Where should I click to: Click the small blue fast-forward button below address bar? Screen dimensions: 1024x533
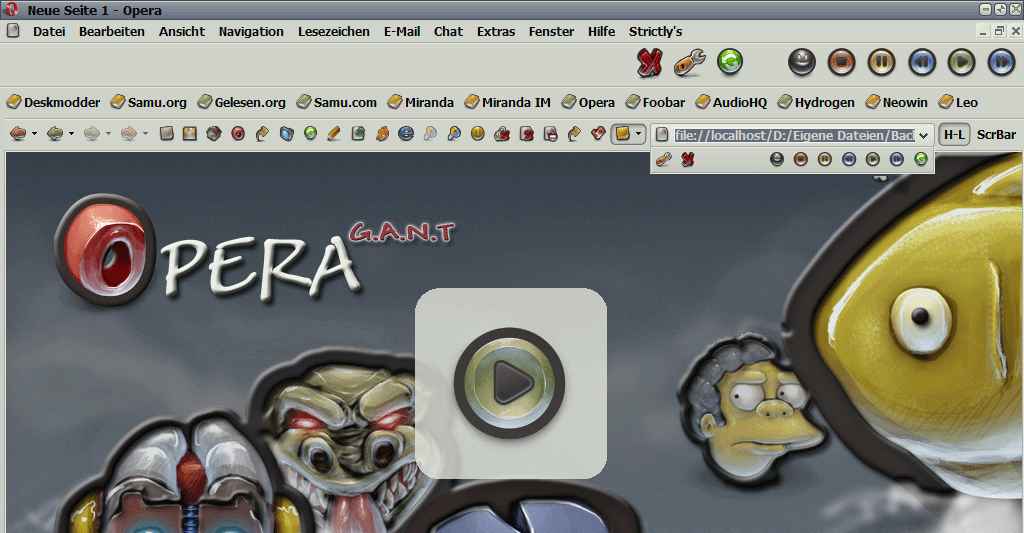[x=897, y=159]
